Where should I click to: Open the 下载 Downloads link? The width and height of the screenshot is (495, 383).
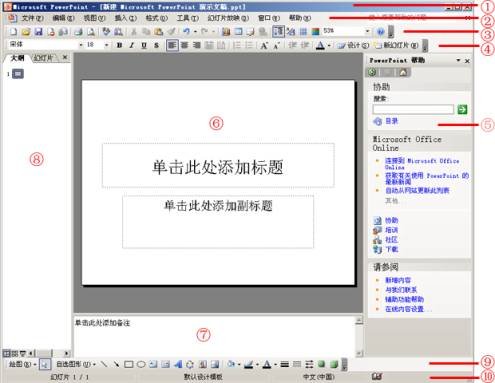pyautogui.click(x=392, y=249)
